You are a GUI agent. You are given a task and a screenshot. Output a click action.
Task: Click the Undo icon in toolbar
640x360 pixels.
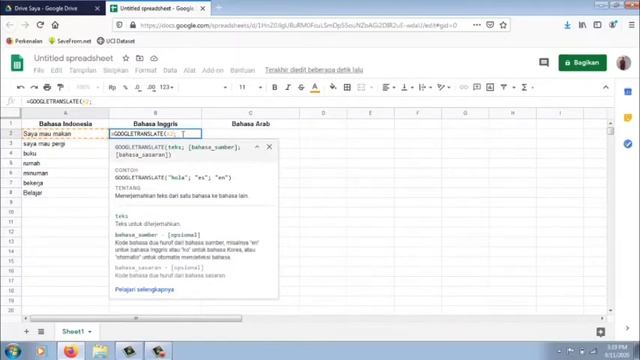tap(20, 87)
